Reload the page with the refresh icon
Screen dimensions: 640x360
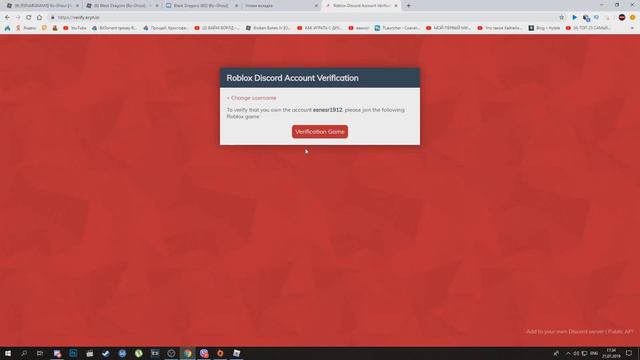[x=29, y=18]
